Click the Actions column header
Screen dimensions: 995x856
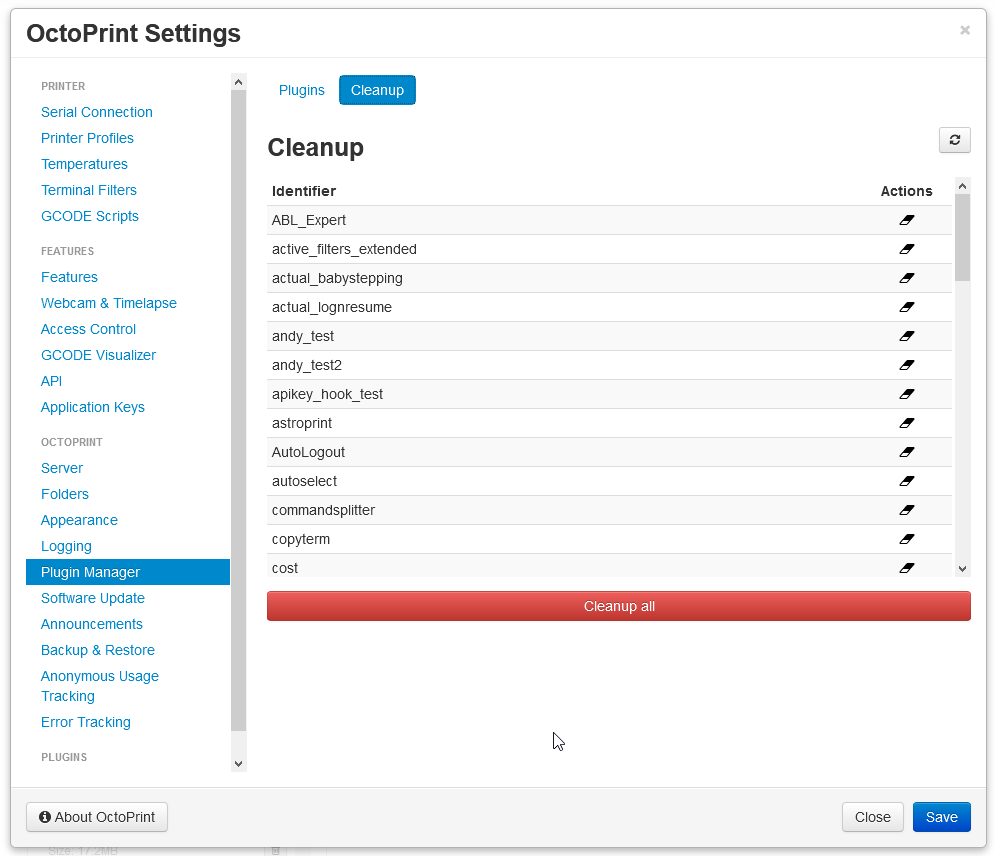[906, 191]
